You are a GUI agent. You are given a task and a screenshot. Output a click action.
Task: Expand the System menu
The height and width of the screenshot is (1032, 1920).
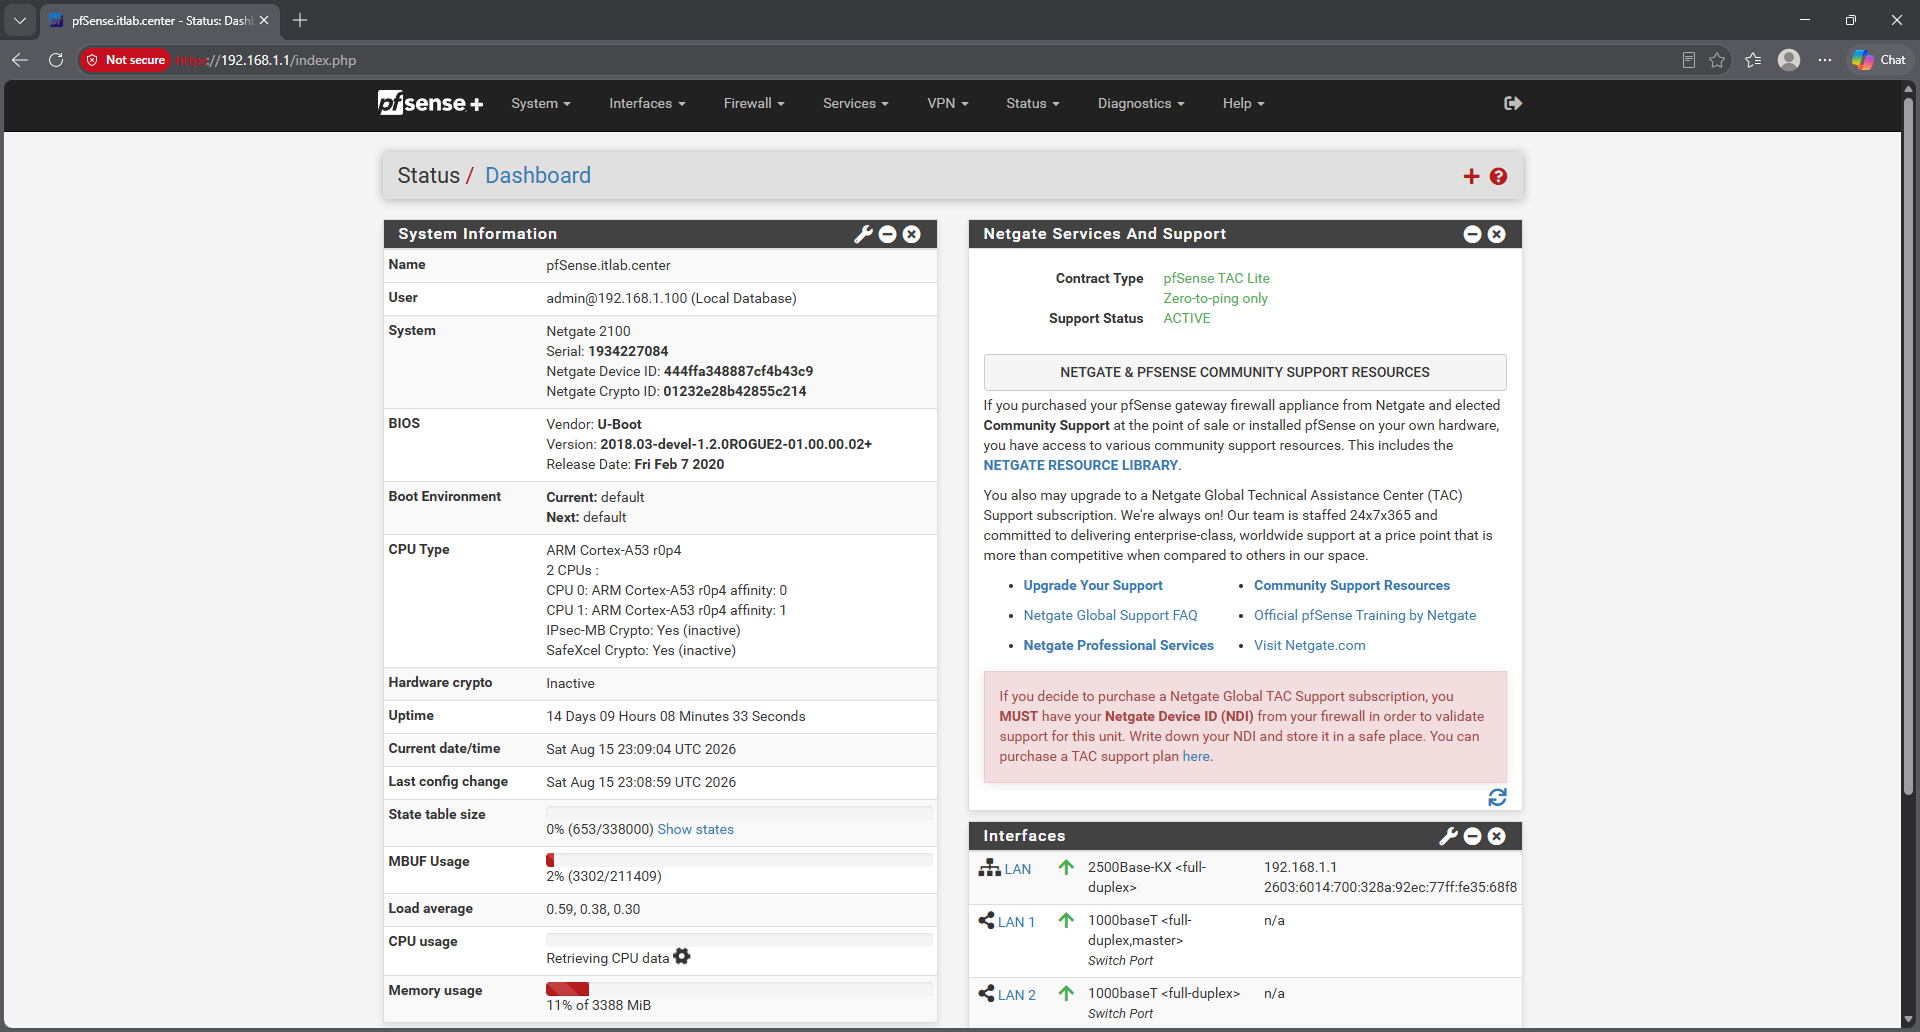[541, 103]
